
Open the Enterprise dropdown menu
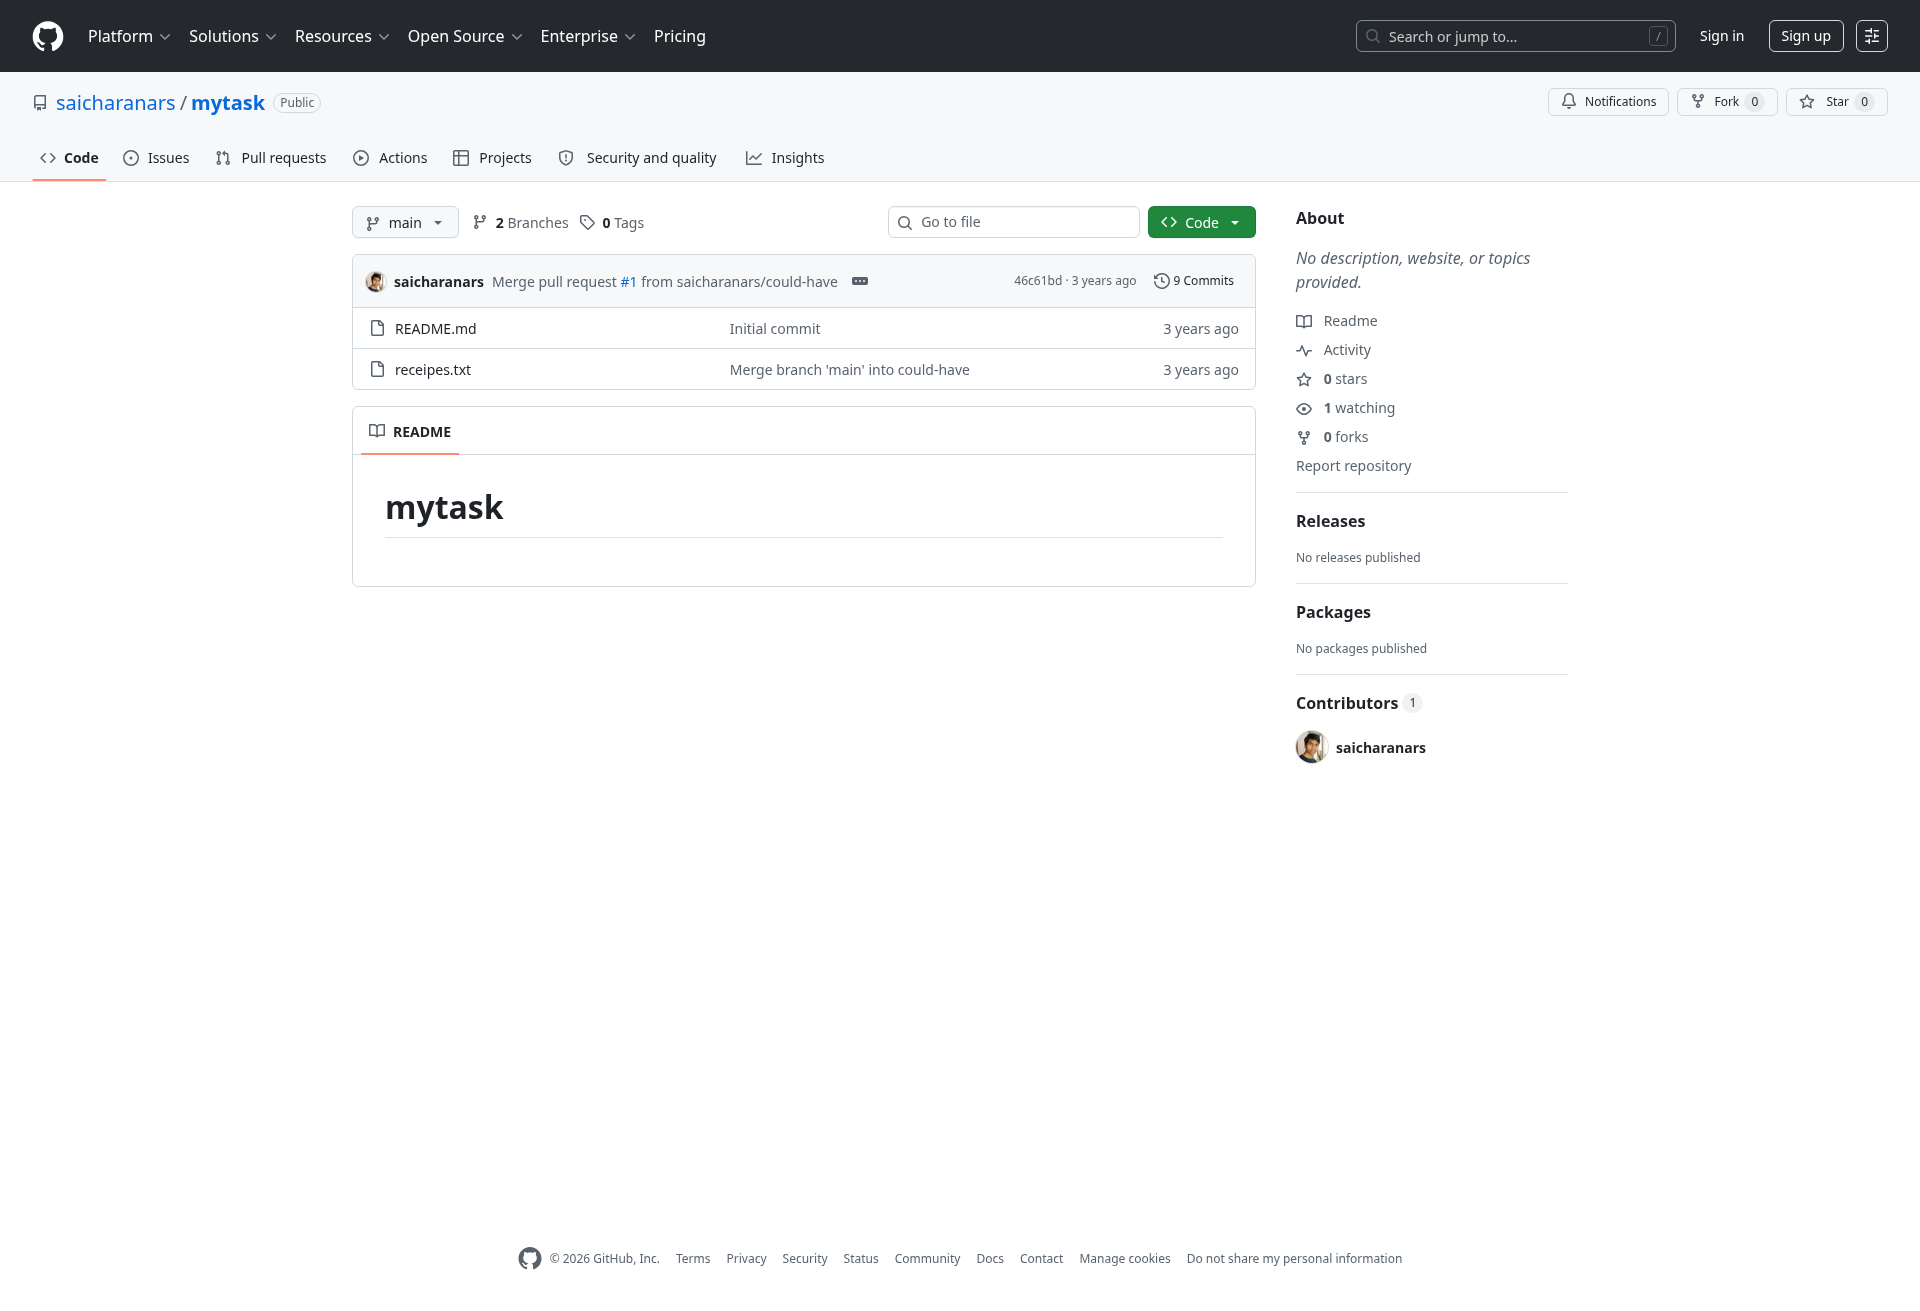588,36
